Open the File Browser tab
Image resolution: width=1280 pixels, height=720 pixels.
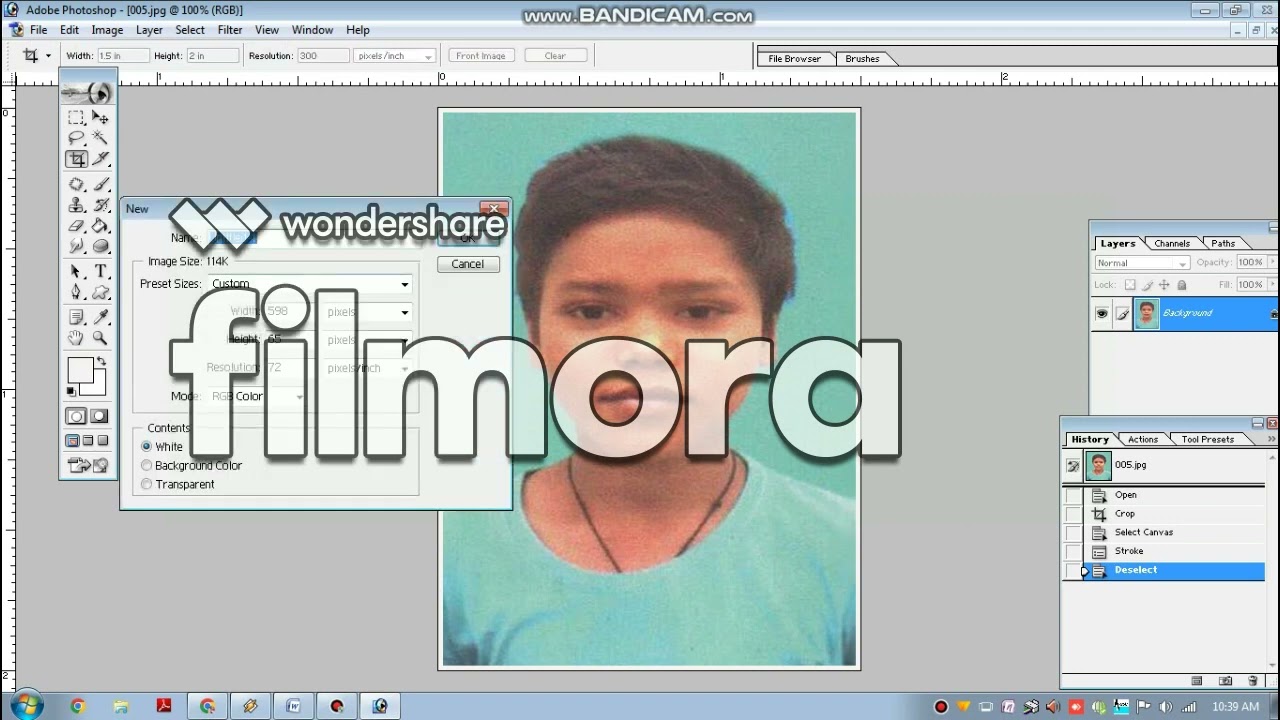(794, 59)
